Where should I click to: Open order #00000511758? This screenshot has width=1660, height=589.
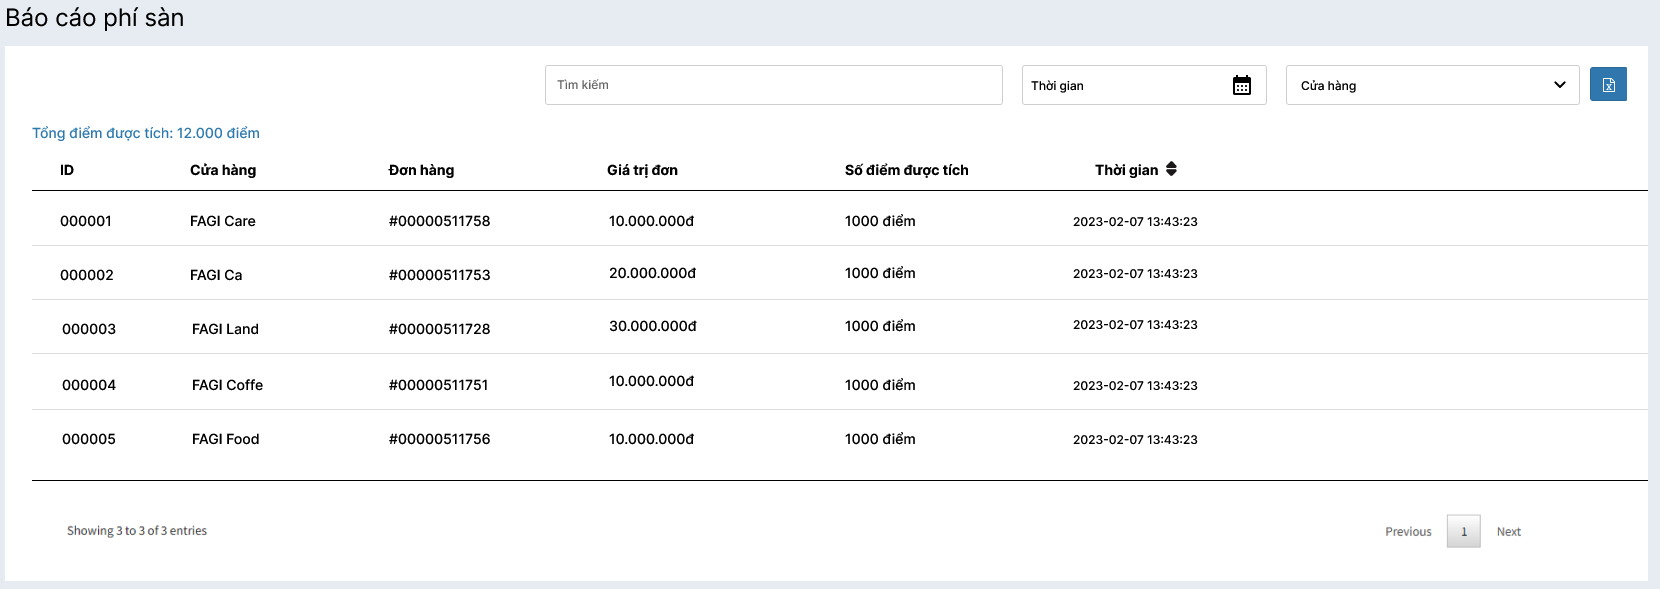click(439, 221)
